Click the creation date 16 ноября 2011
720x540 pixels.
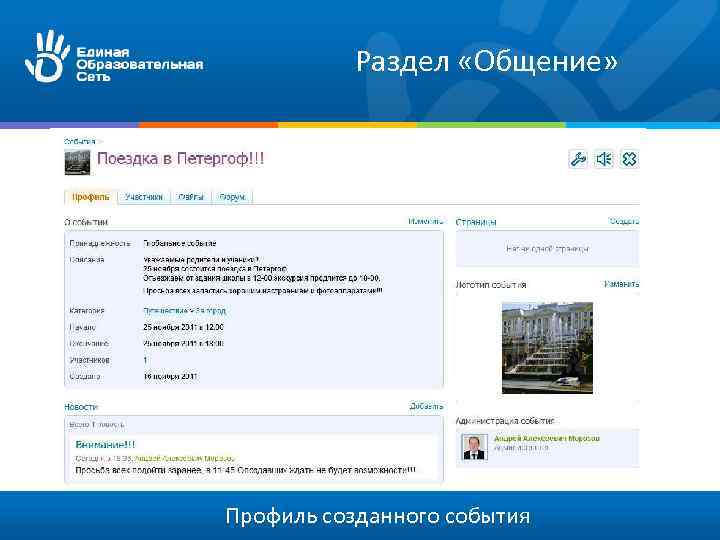170,377
